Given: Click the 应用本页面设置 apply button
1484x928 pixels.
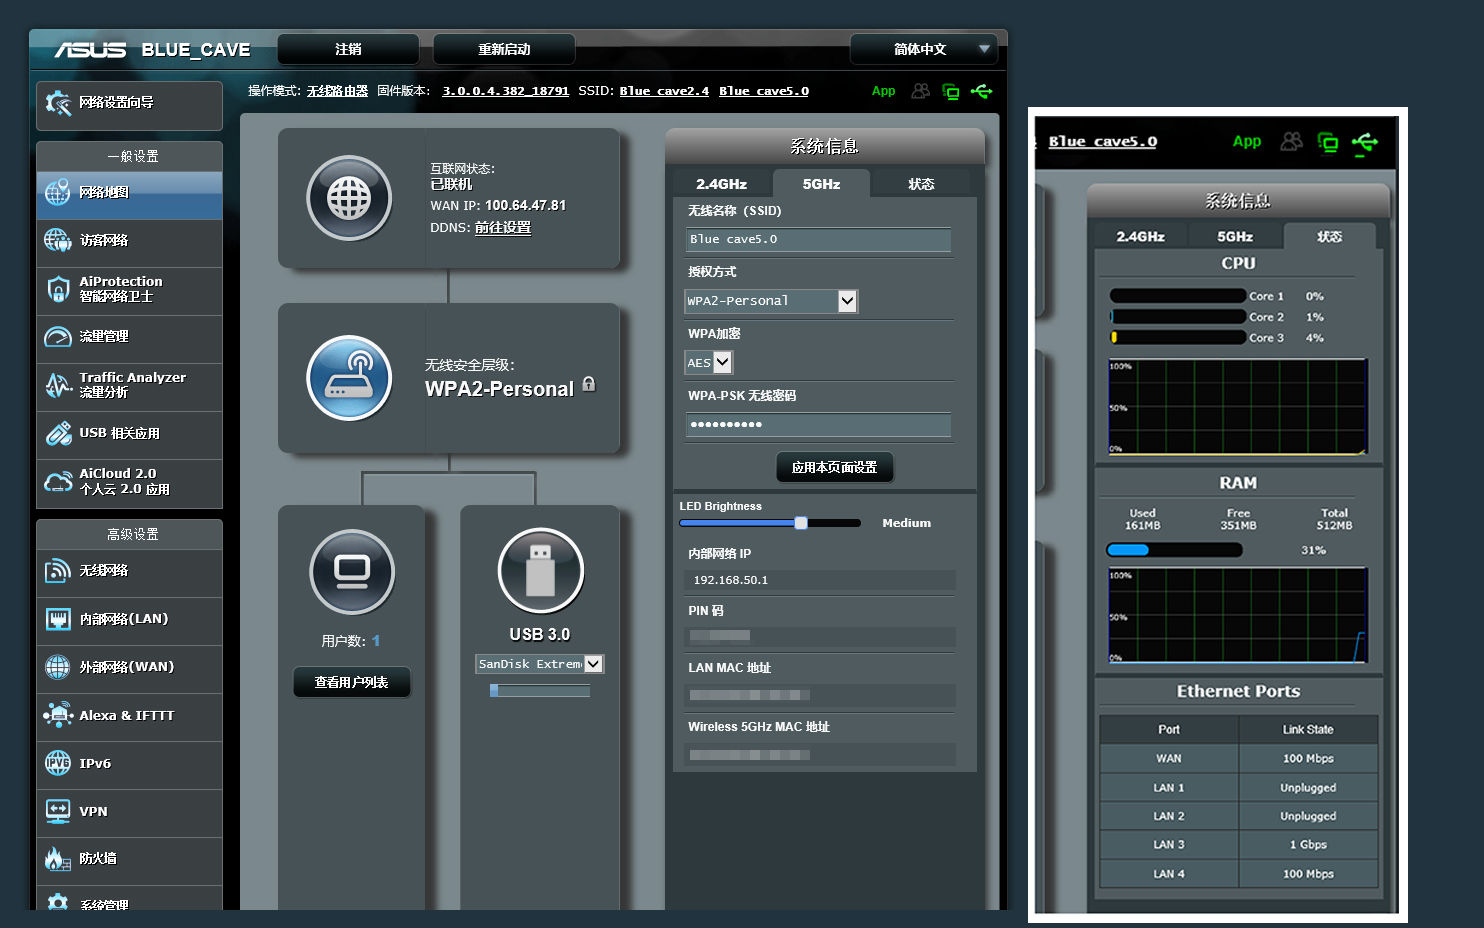Looking at the screenshot, I should pos(834,467).
